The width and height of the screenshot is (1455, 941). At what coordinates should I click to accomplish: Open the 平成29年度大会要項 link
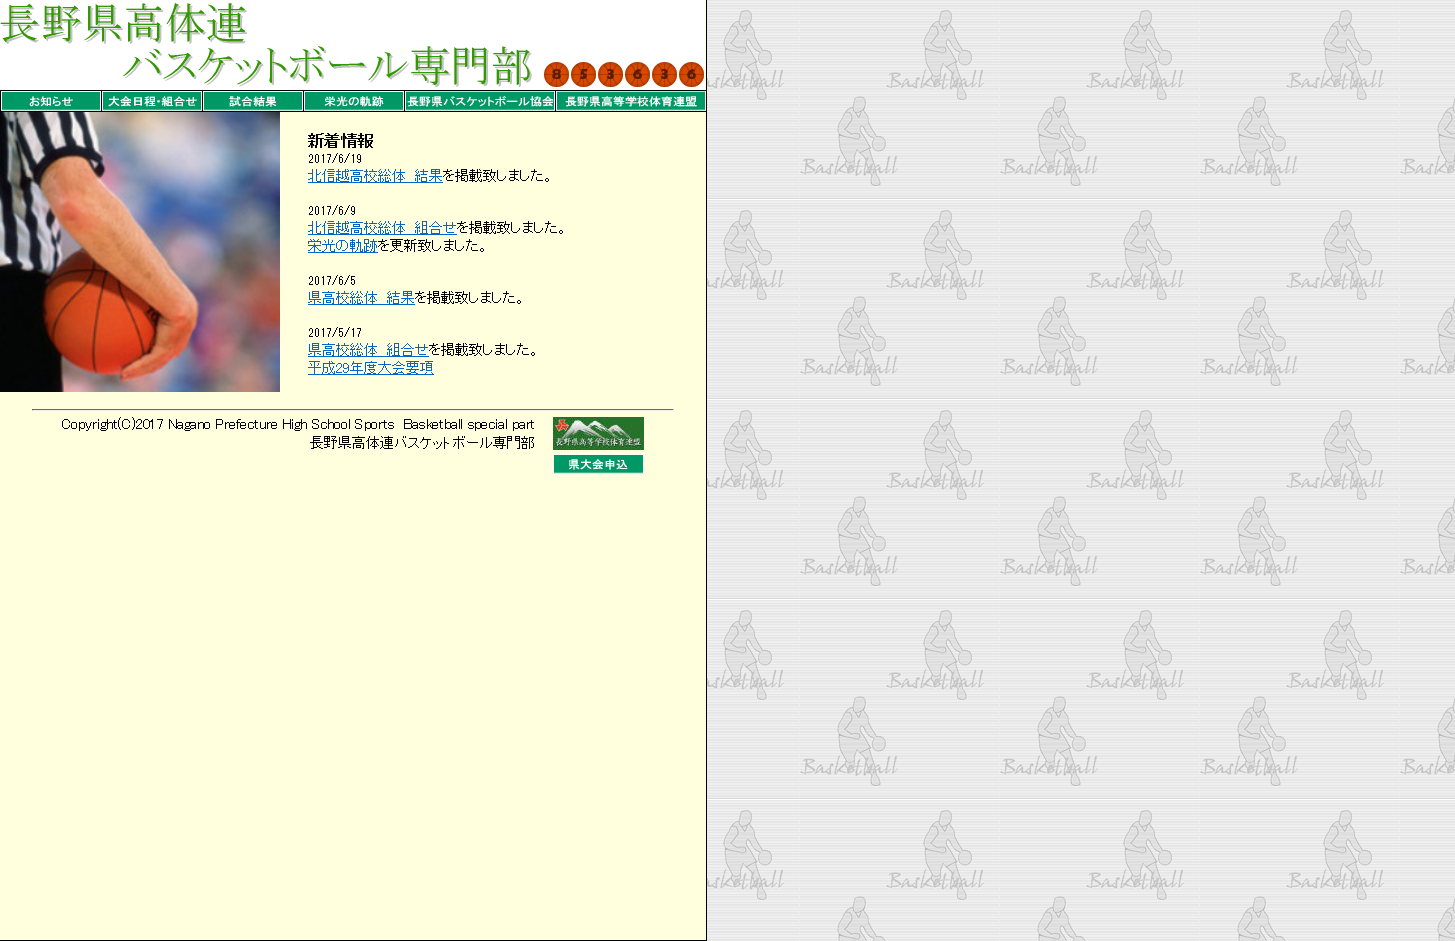point(371,368)
